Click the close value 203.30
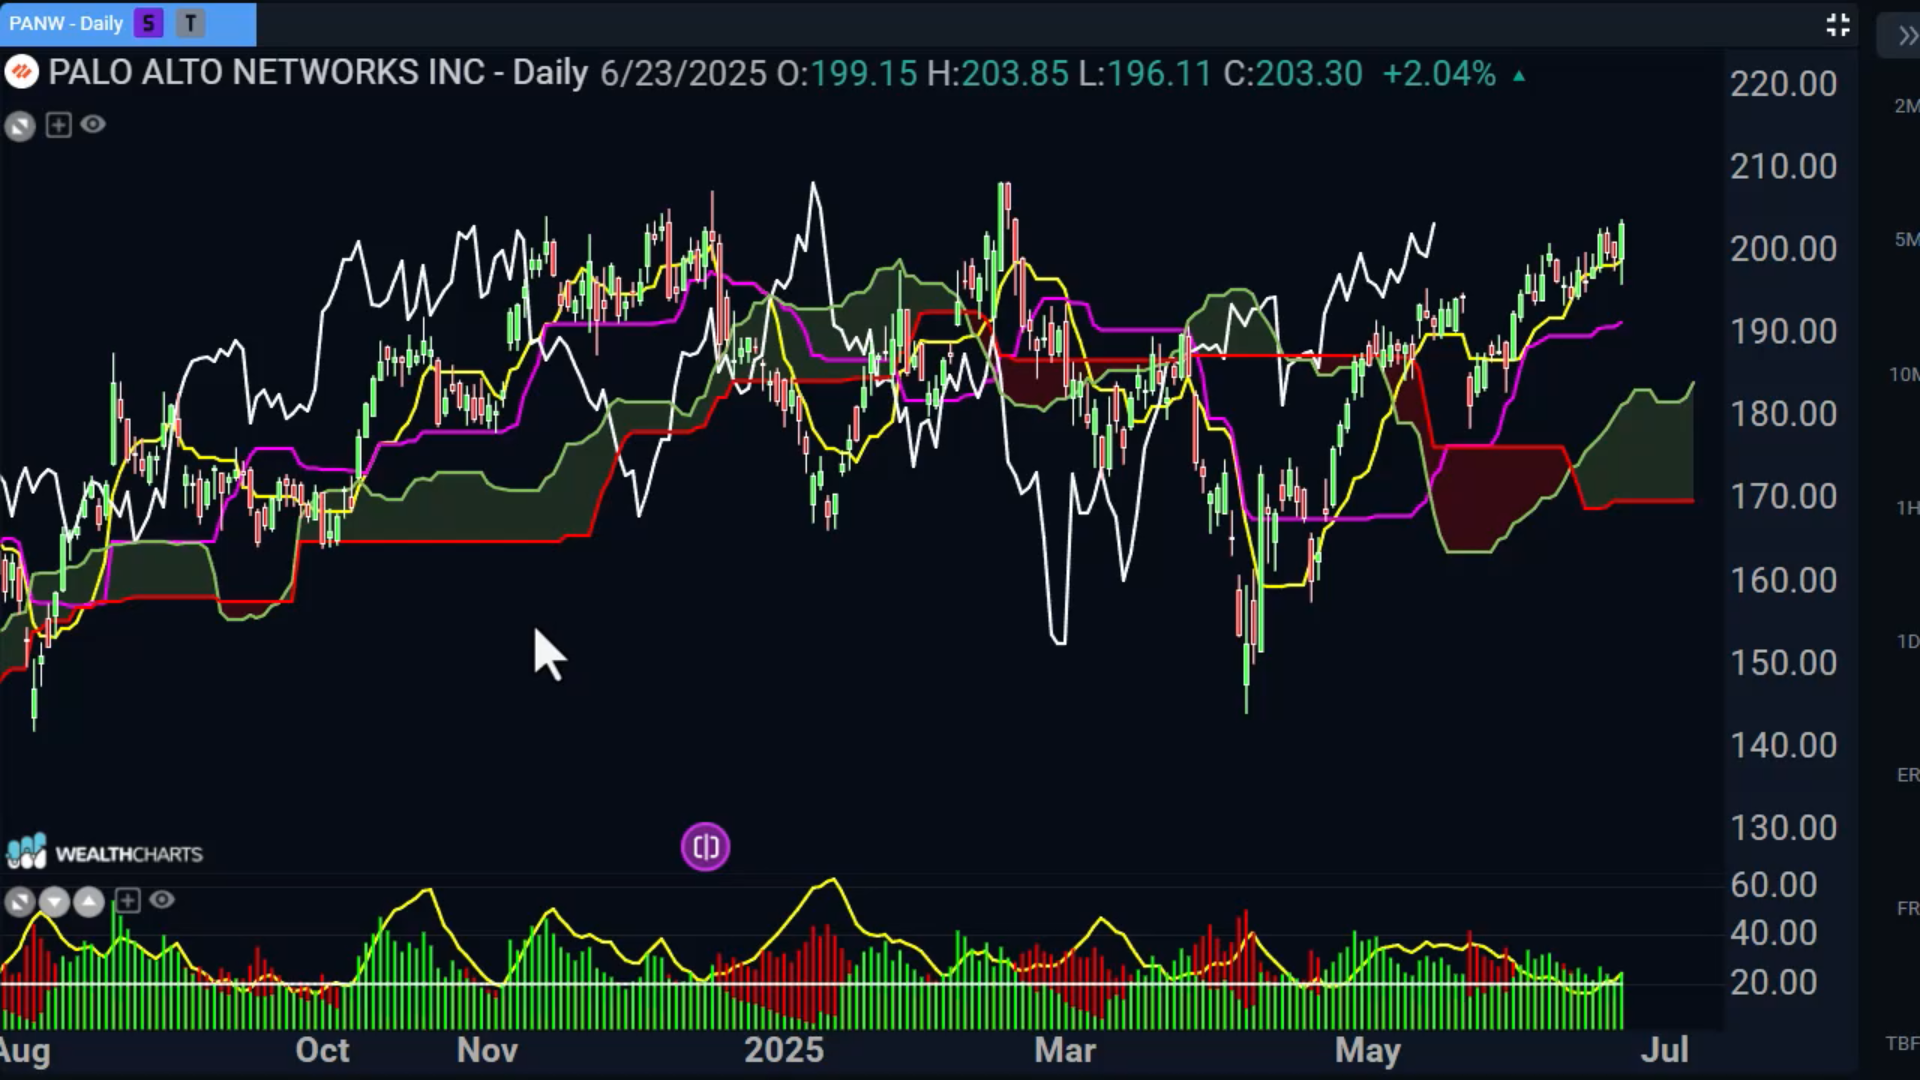 point(1309,74)
